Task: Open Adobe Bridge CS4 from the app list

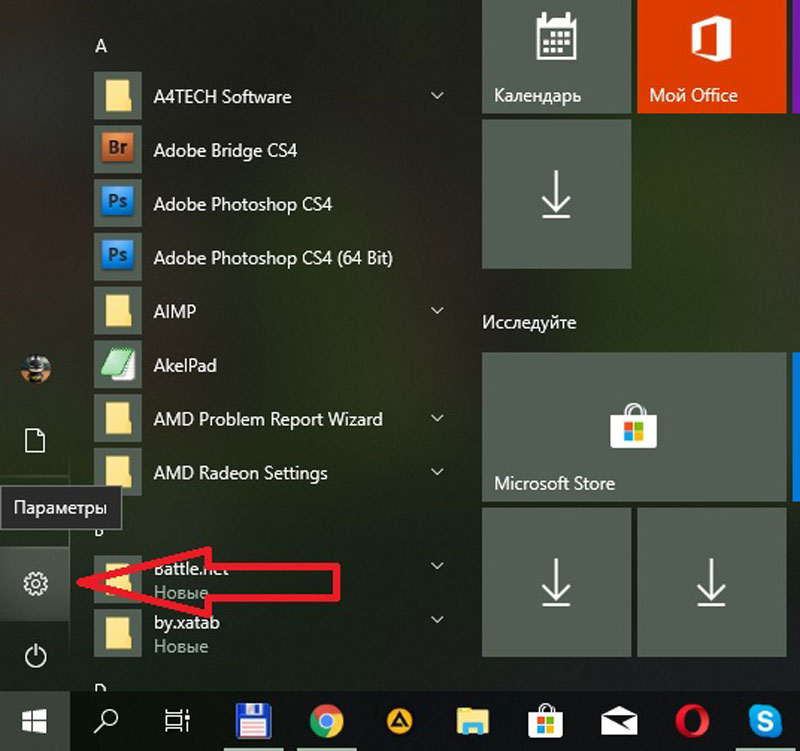Action: (225, 151)
